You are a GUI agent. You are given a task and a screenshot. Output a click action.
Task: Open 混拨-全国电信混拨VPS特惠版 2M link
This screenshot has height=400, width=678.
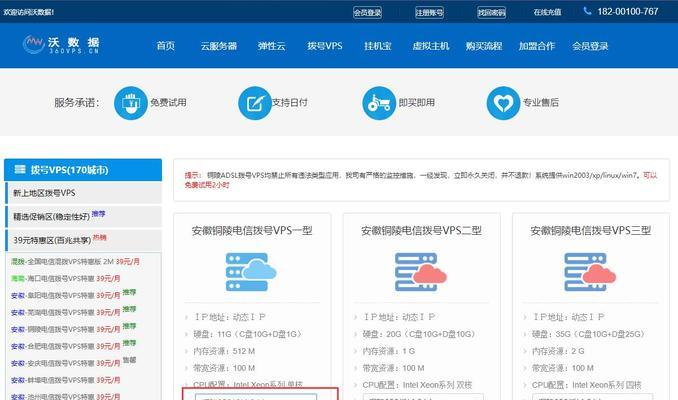tap(75, 262)
